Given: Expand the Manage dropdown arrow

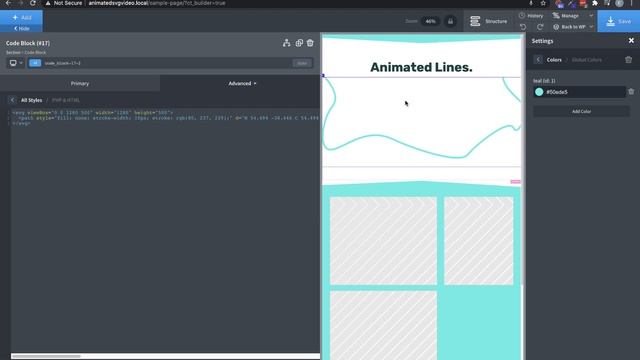Looking at the screenshot, I should [x=591, y=16].
